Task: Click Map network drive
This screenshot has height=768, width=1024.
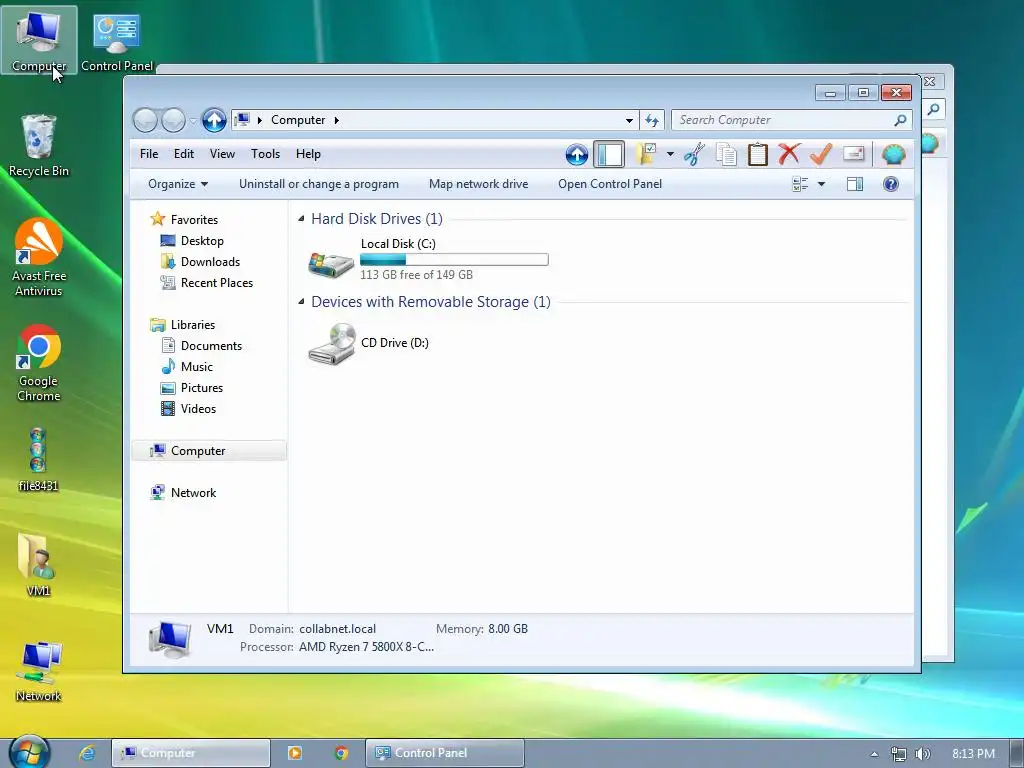Action: point(479,184)
